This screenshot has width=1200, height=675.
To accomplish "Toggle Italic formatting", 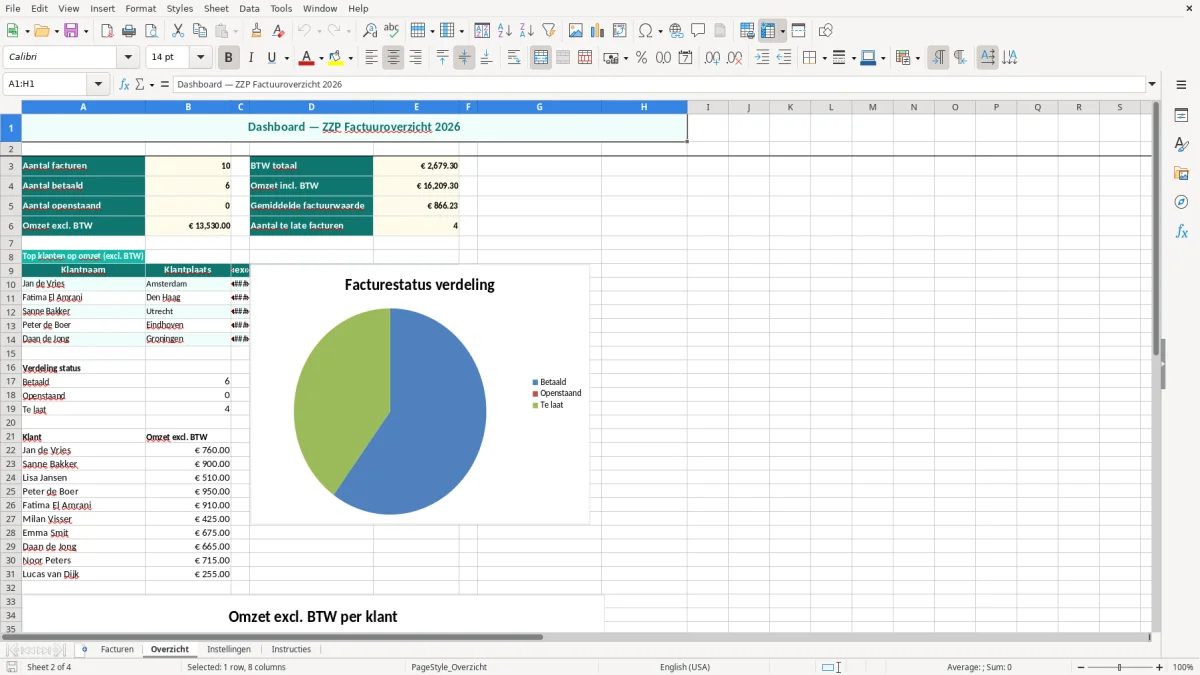I will pyautogui.click(x=251, y=58).
